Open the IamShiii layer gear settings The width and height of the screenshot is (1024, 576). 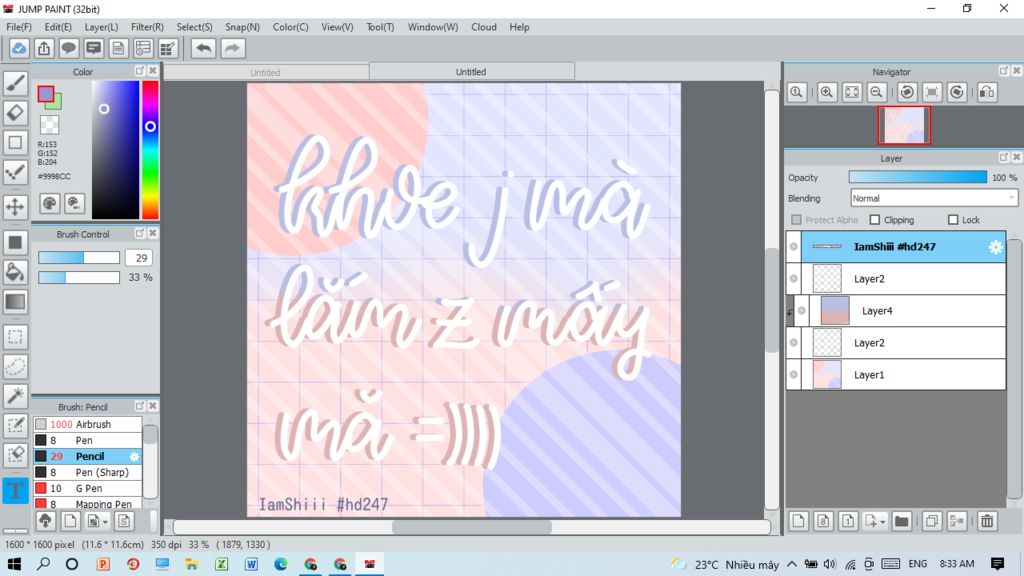(995, 247)
